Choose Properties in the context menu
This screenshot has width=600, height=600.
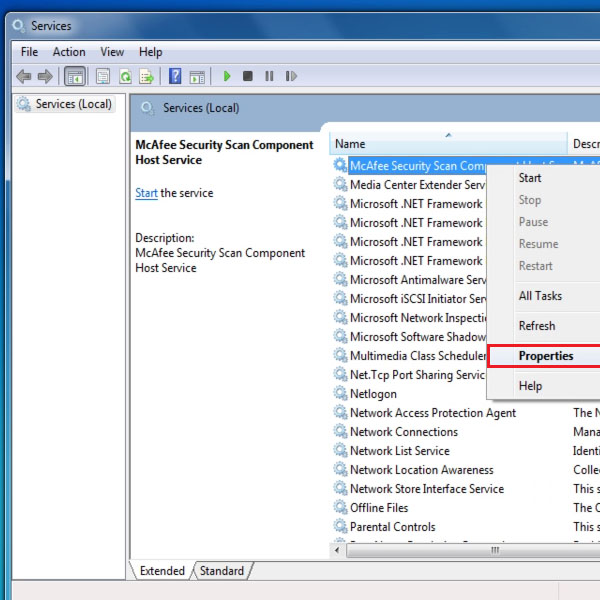coord(545,356)
